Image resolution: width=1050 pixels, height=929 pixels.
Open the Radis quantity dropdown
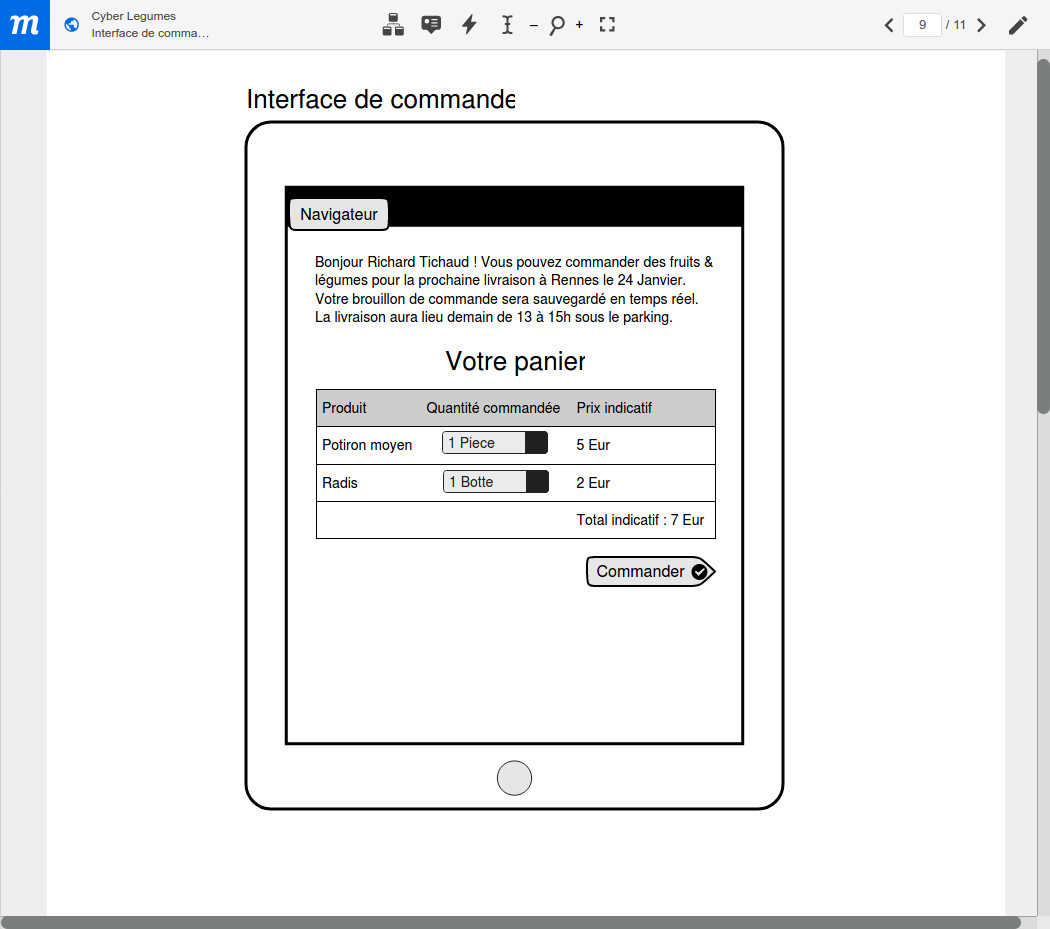pos(496,482)
